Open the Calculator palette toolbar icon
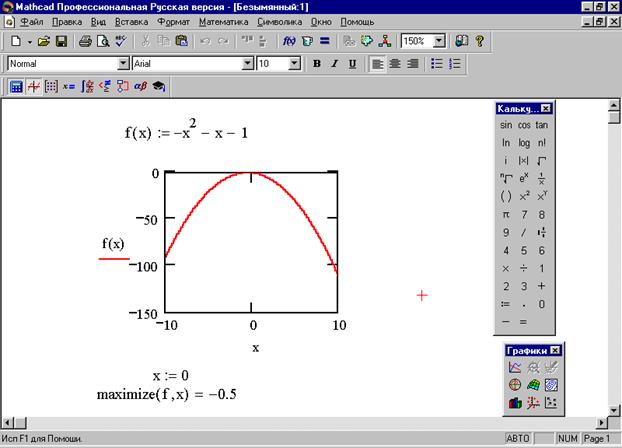Viewport: 622px width, 448px height. coord(16,86)
